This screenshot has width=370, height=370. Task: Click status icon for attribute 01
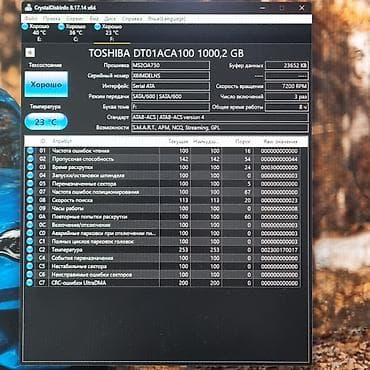(30, 151)
